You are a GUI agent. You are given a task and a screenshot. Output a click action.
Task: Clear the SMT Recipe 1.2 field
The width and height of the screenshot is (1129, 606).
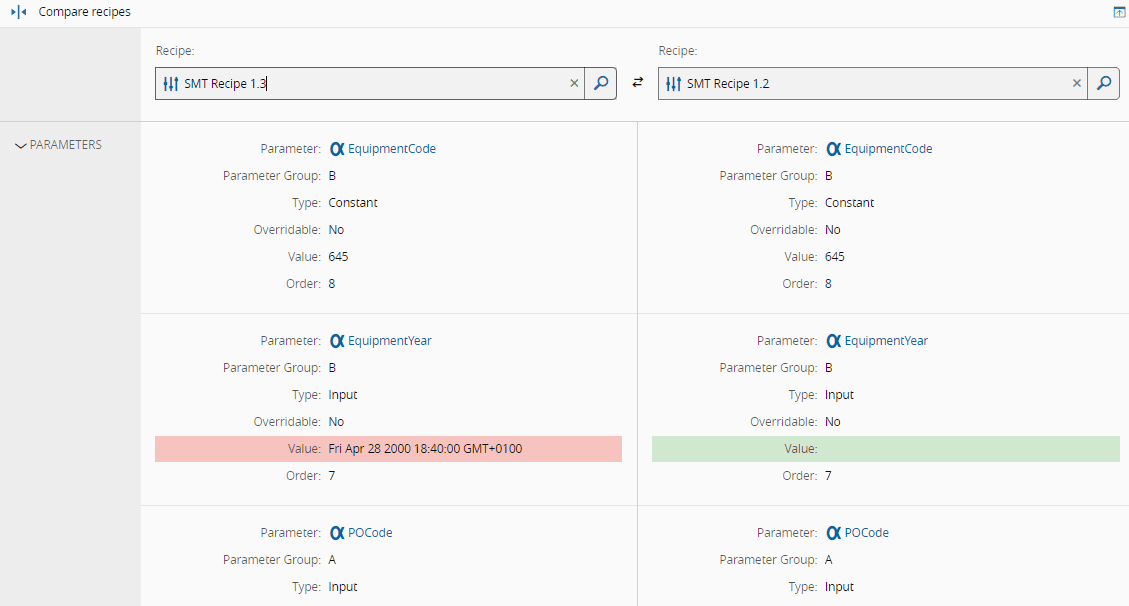tap(1077, 84)
